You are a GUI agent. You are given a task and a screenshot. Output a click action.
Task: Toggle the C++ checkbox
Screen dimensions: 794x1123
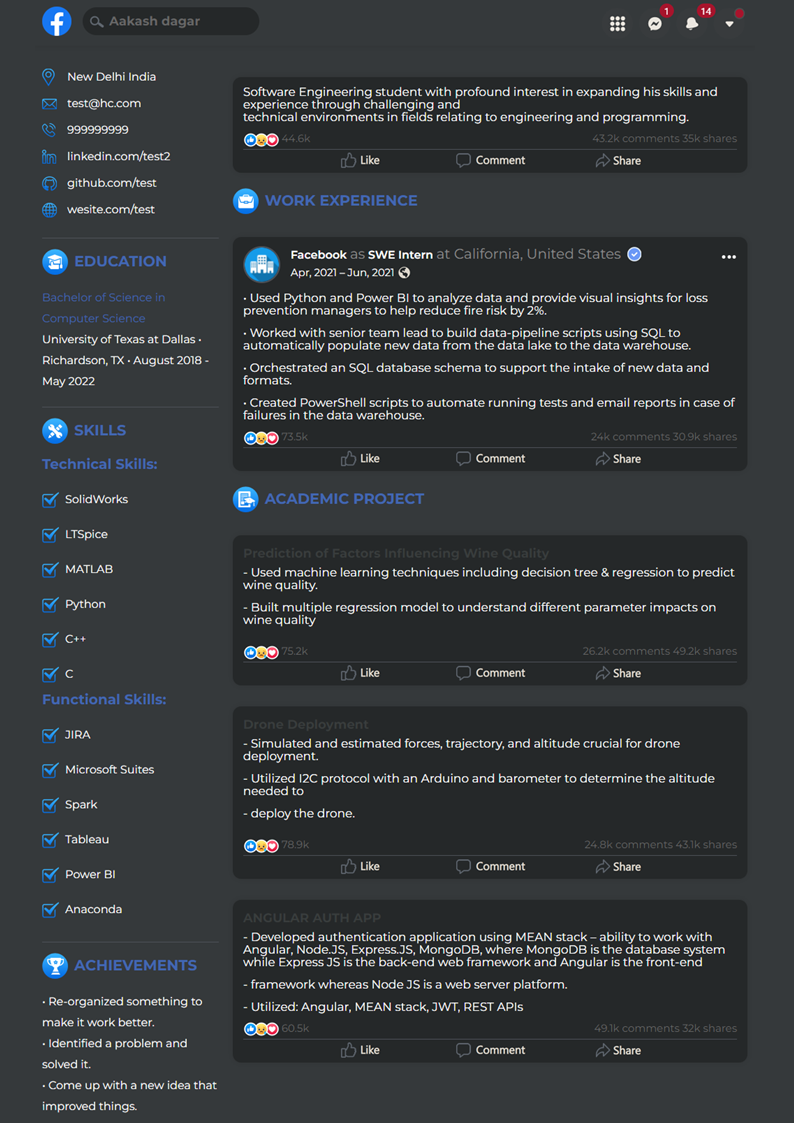tap(50, 639)
